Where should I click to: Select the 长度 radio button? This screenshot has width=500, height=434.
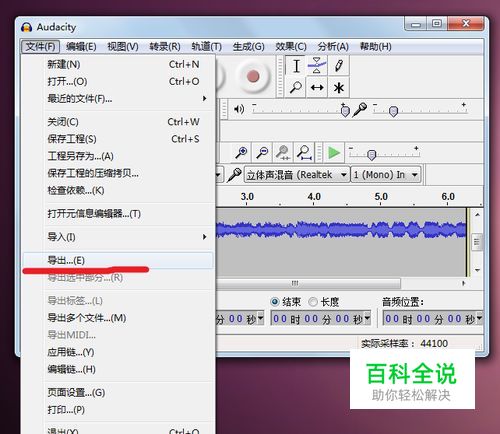coord(313,302)
